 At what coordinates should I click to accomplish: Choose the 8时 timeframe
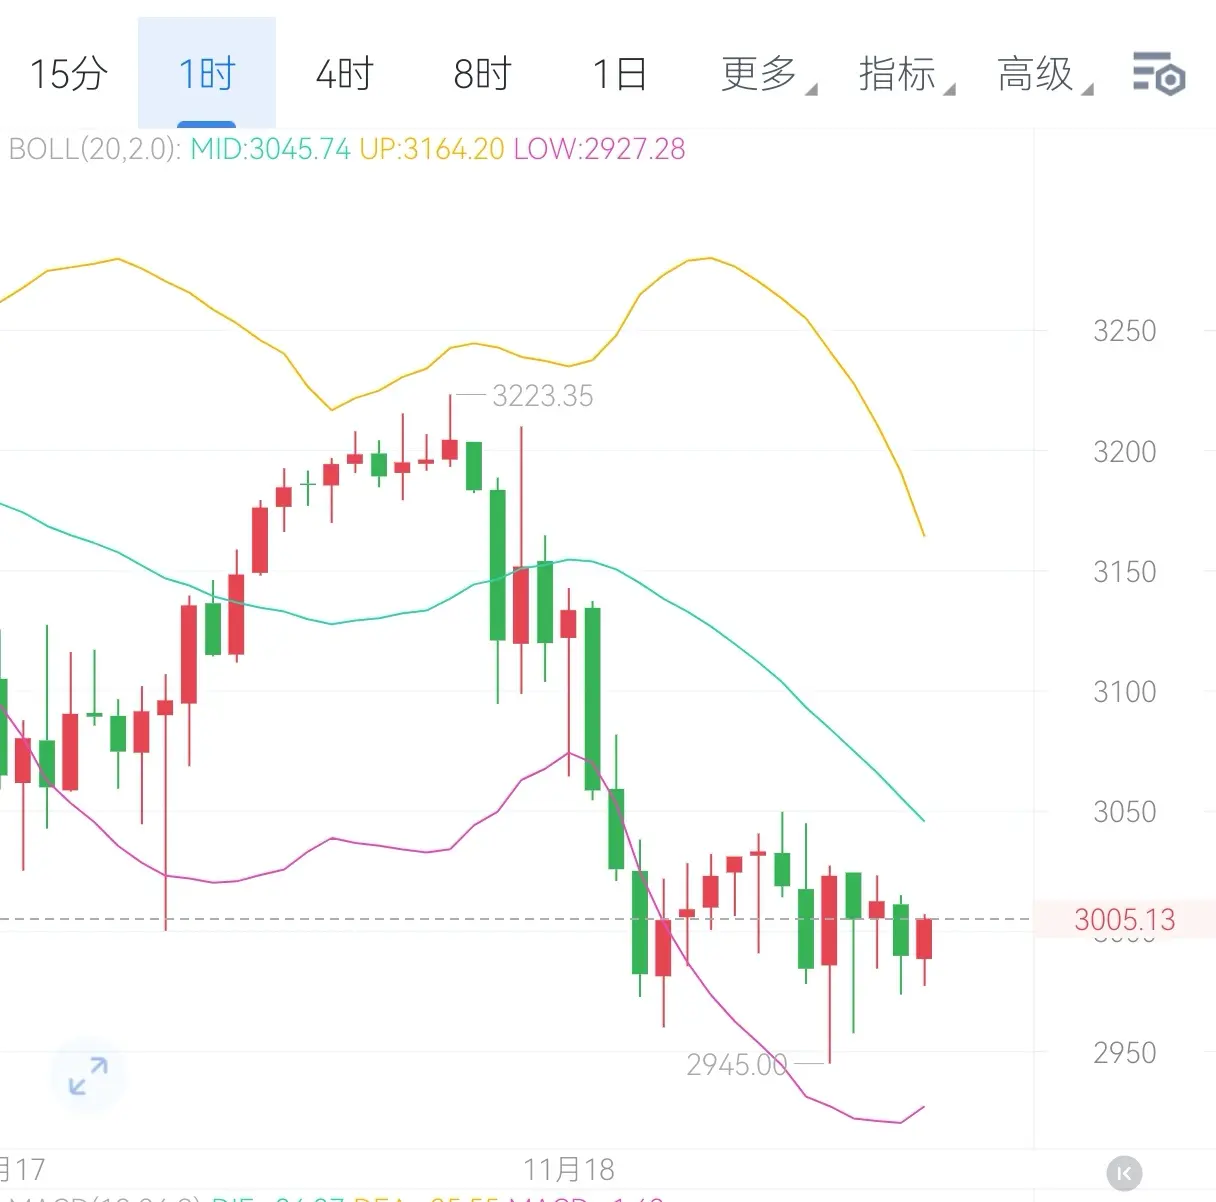point(482,74)
